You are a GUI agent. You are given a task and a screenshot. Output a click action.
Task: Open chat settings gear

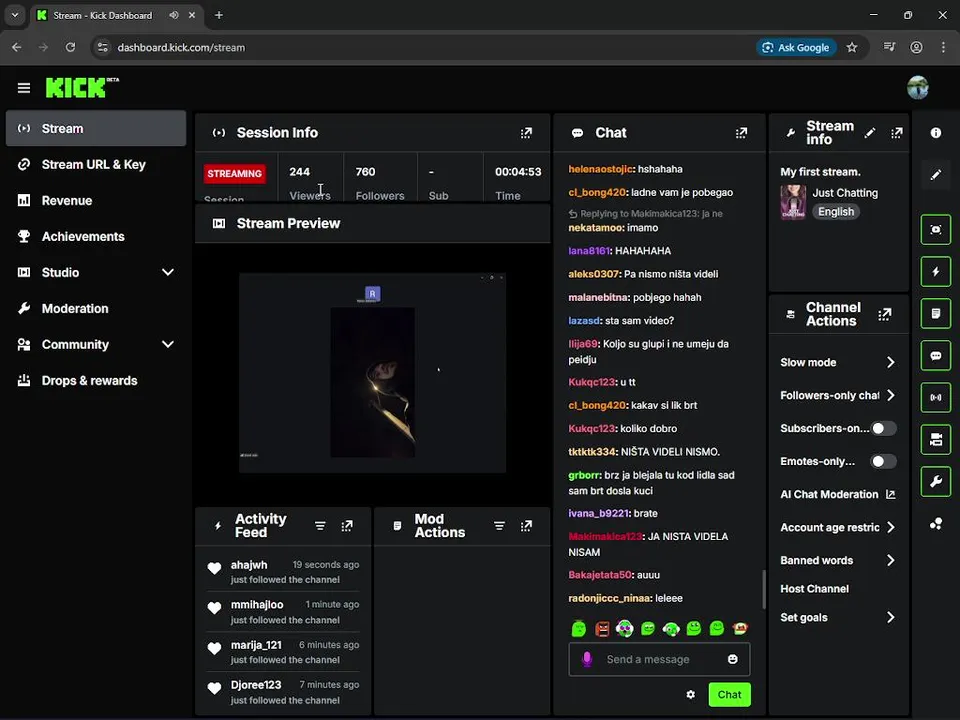click(x=691, y=695)
